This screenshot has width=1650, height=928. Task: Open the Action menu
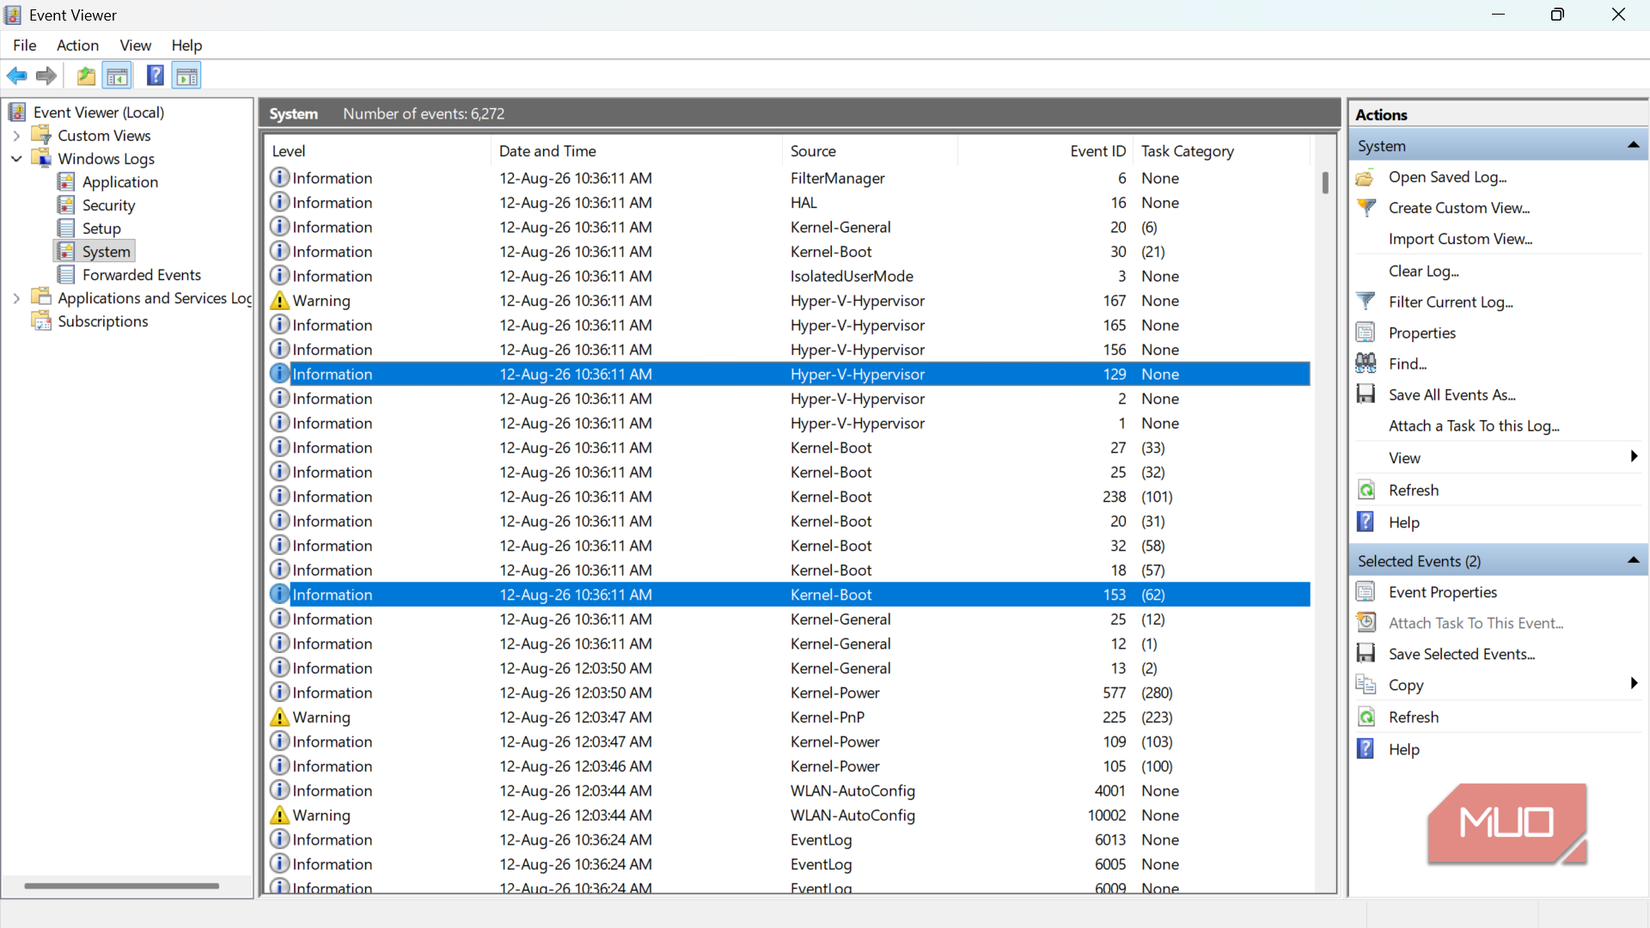tap(77, 45)
